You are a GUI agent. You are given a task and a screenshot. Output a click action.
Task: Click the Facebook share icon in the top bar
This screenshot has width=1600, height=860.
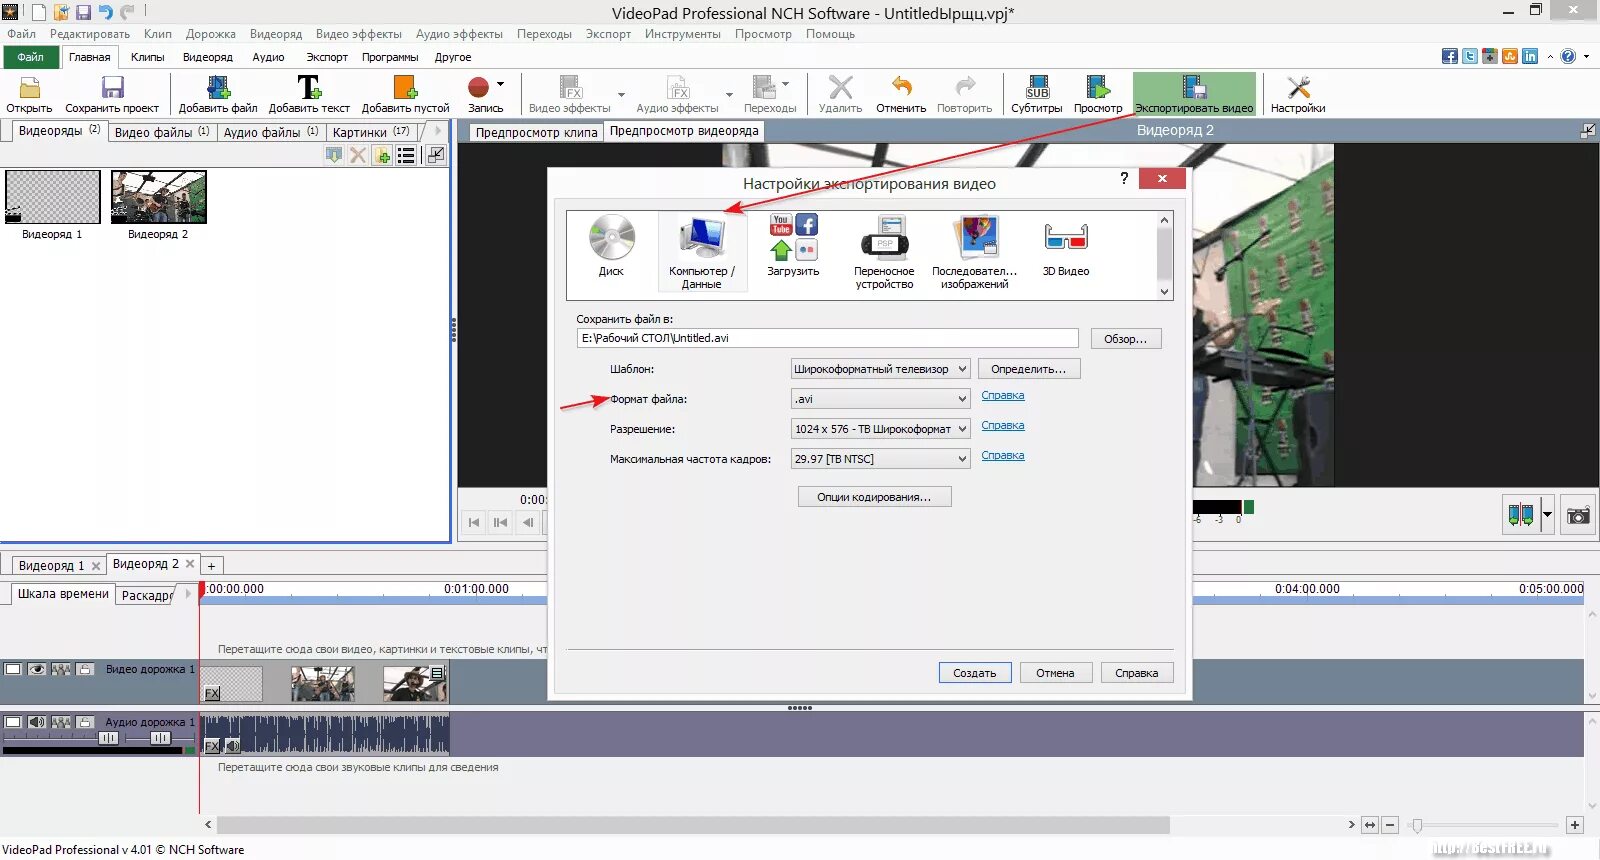(1450, 56)
